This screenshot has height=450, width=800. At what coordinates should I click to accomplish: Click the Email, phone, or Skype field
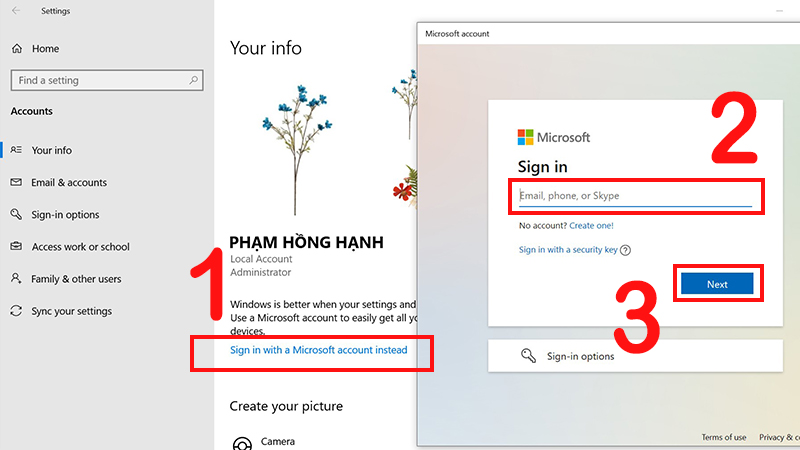[x=635, y=196]
